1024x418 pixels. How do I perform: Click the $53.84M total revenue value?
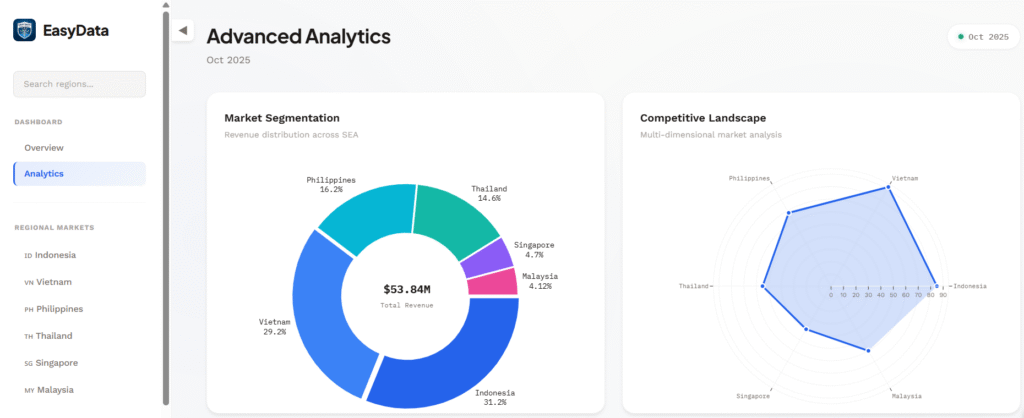point(407,289)
